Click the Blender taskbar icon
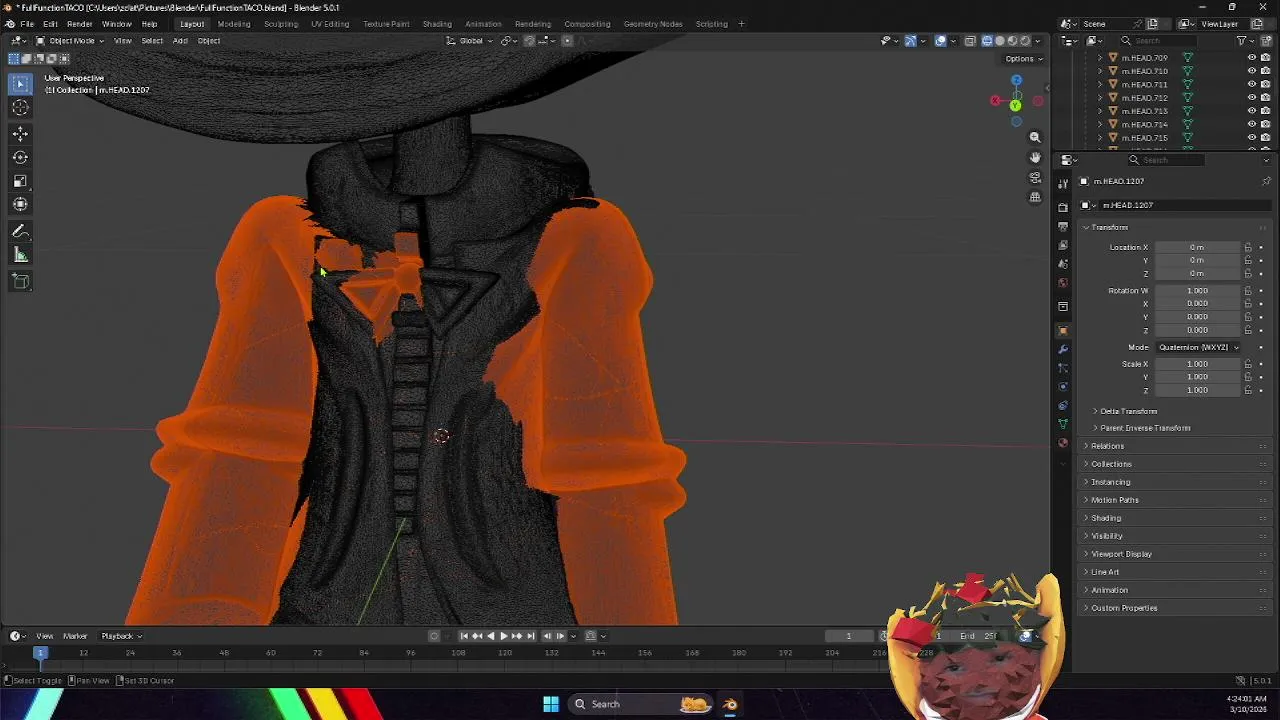Viewport: 1280px width, 720px height. pos(730,704)
